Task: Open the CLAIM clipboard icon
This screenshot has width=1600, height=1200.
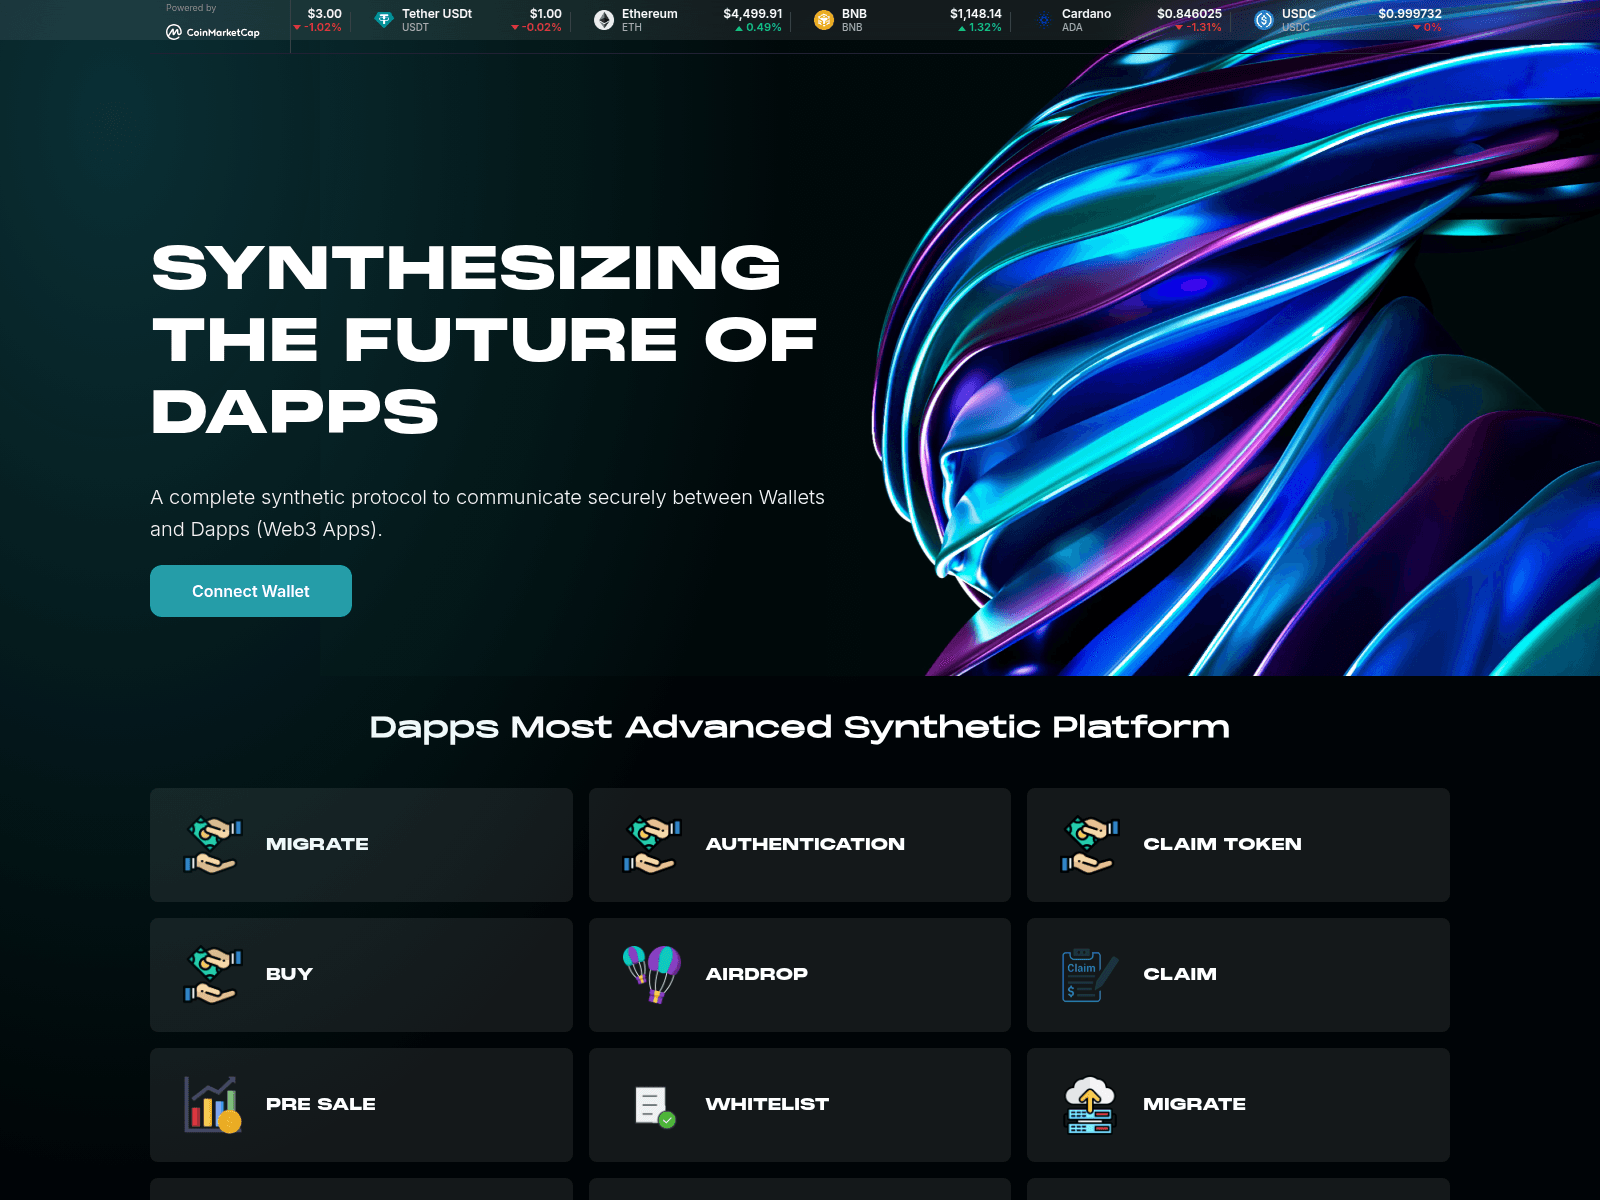Action: coord(1090,975)
